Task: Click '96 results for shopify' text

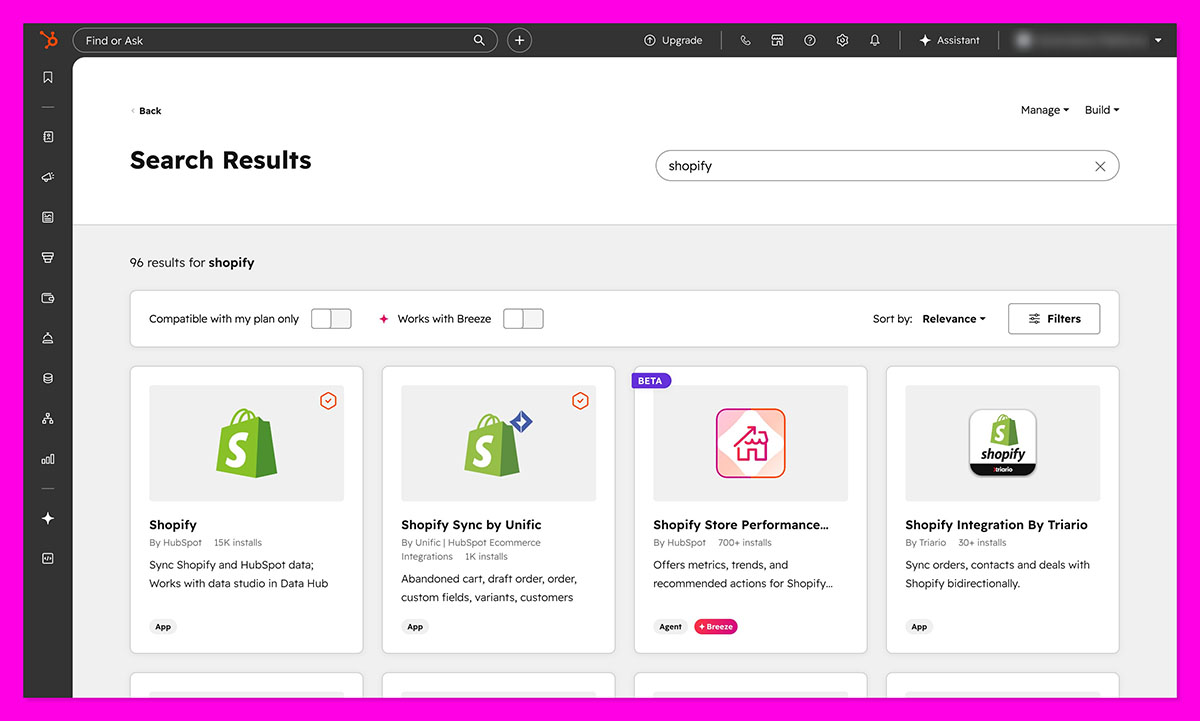Action: coord(192,263)
